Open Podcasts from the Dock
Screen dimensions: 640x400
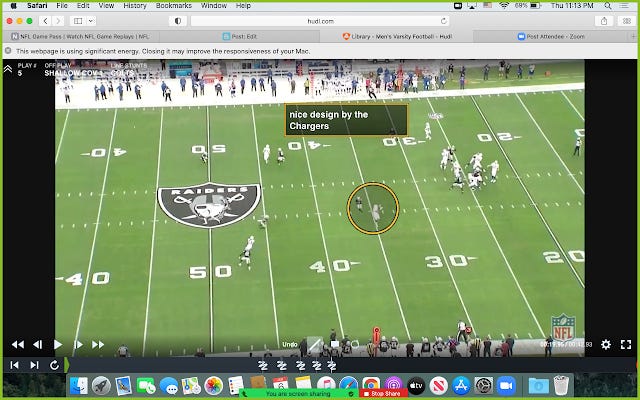(x=393, y=385)
